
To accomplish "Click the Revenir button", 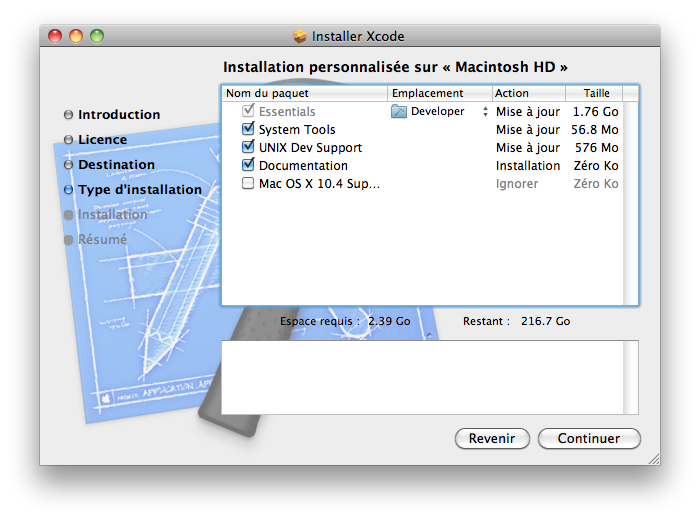I will 492,438.
